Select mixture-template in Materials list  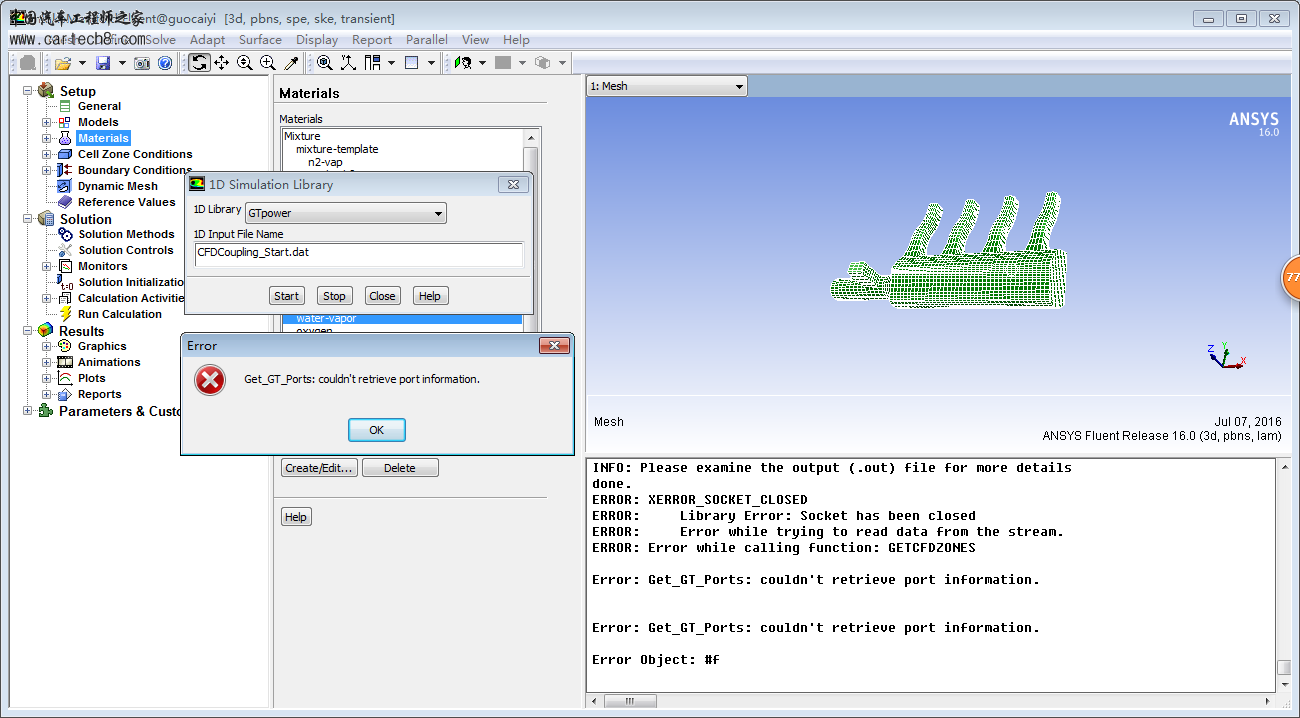coord(337,149)
